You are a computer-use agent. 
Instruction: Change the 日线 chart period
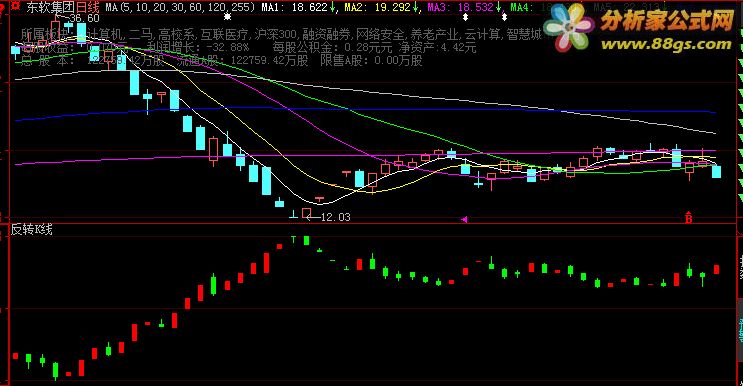[88, 7]
